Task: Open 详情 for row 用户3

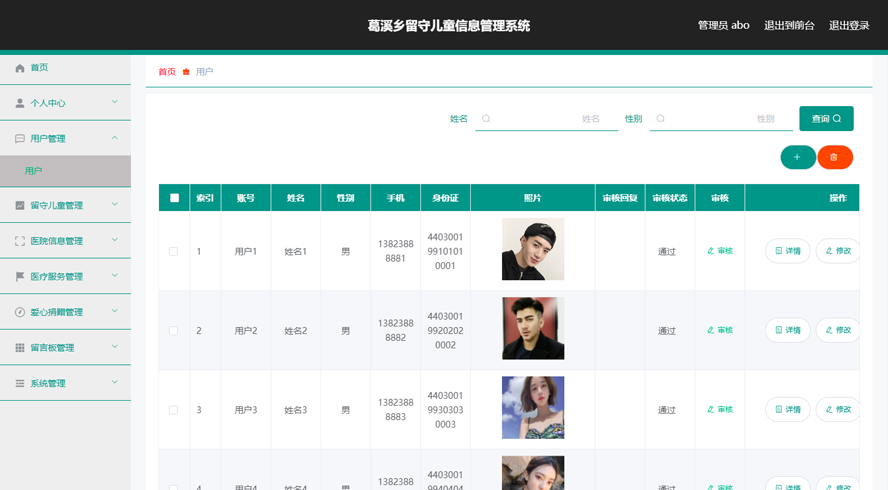Action: pyautogui.click(x=788, y=410)
